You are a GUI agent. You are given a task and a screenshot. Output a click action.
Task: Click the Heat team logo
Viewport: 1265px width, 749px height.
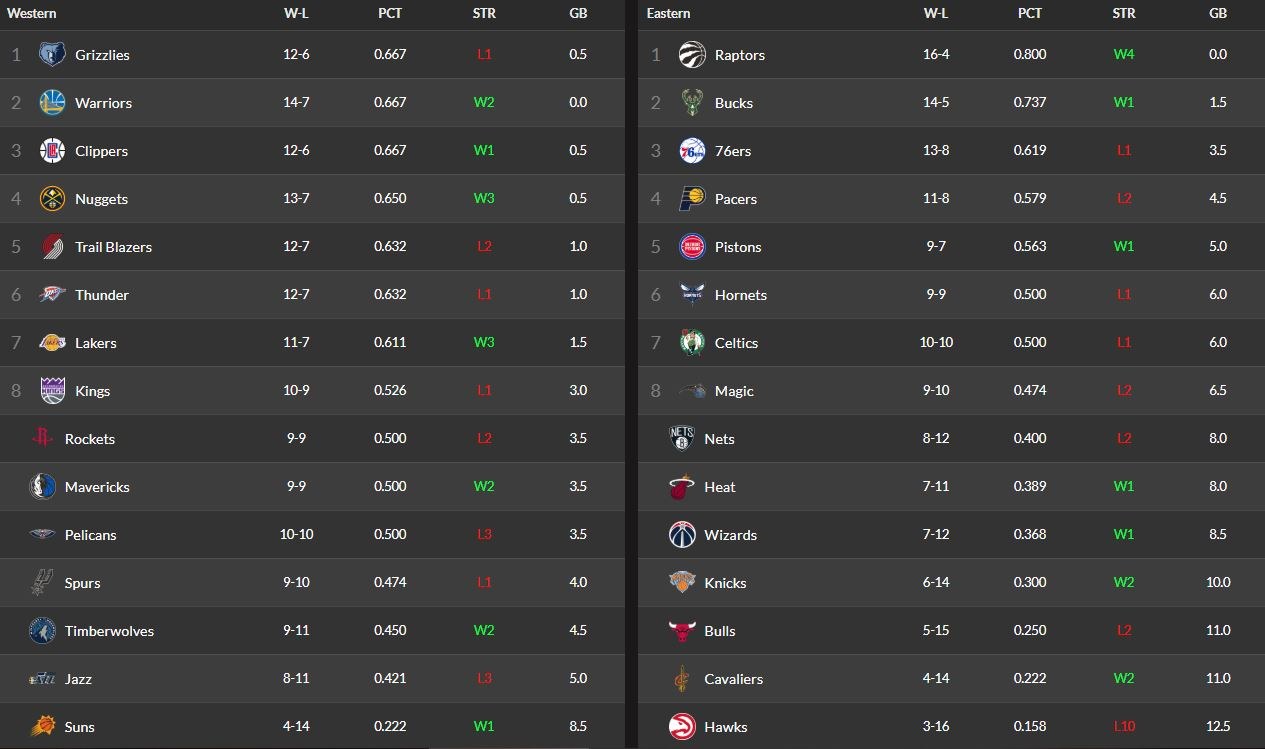[682, 487]
